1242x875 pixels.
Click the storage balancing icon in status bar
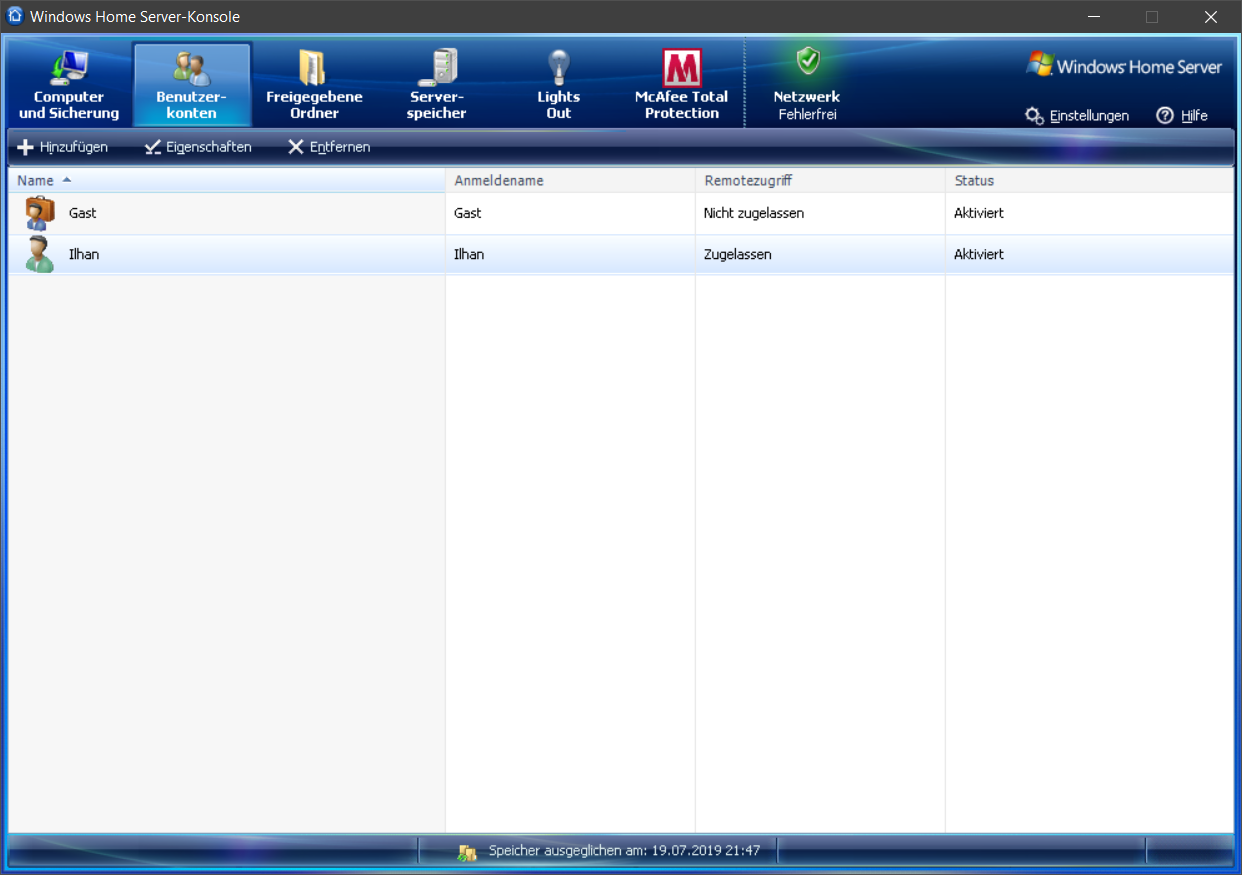[467, 852]
